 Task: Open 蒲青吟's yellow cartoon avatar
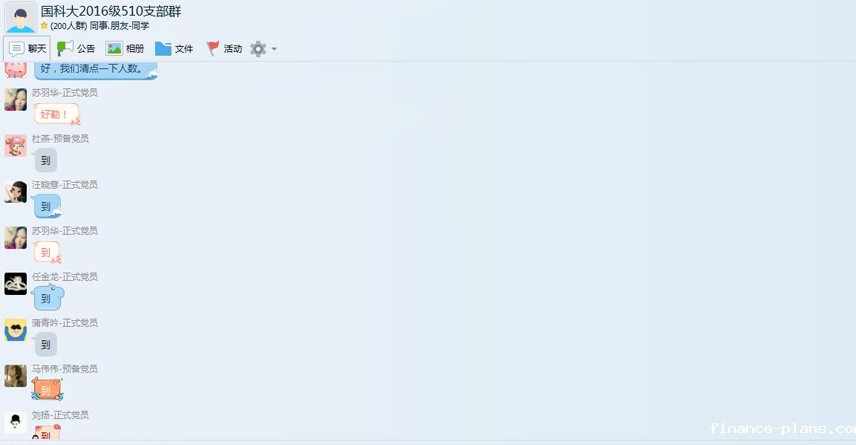[15, 330]
